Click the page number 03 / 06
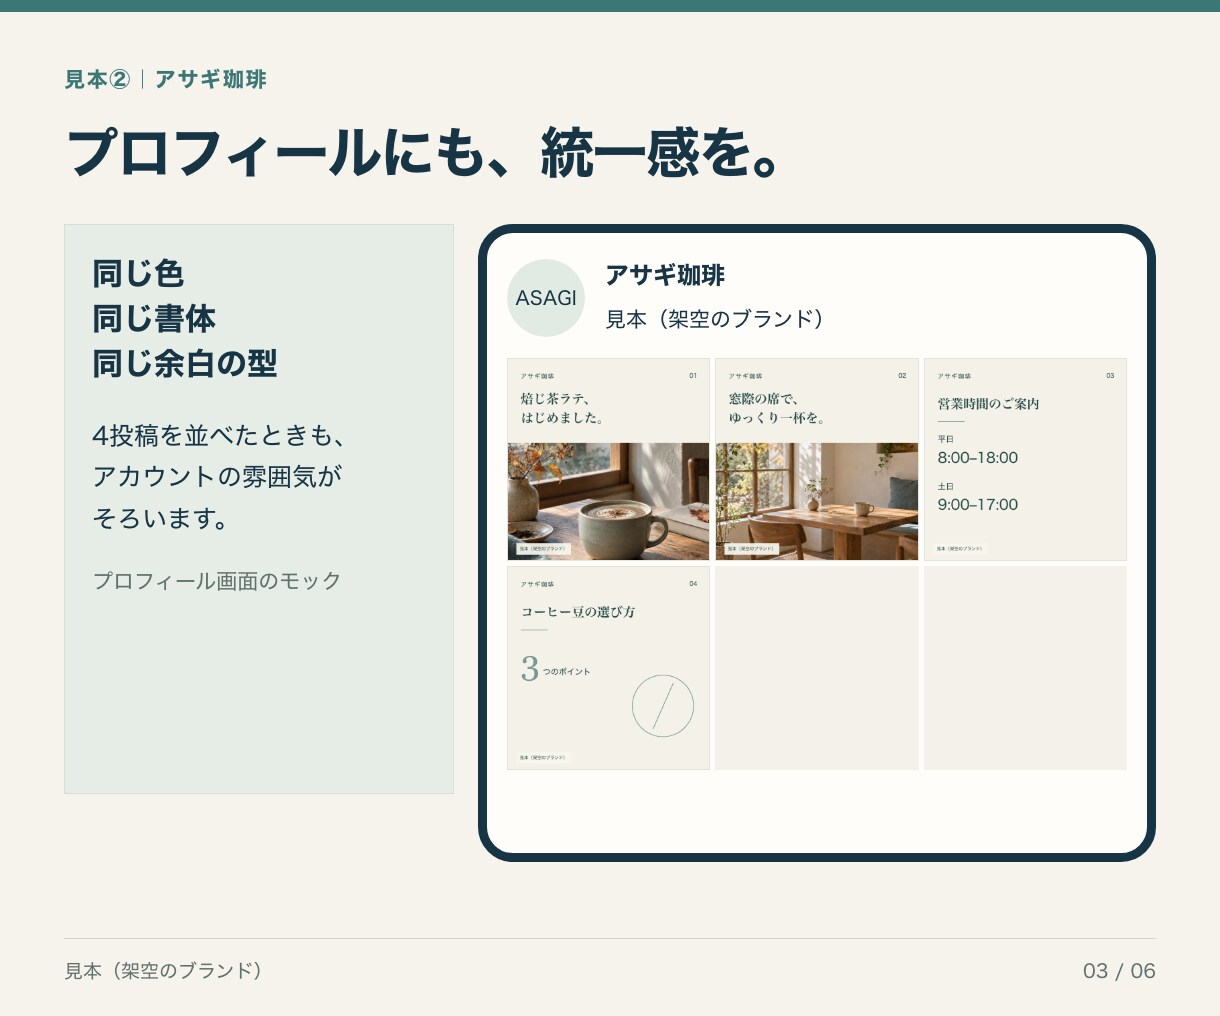 [x=1119, y=971]
